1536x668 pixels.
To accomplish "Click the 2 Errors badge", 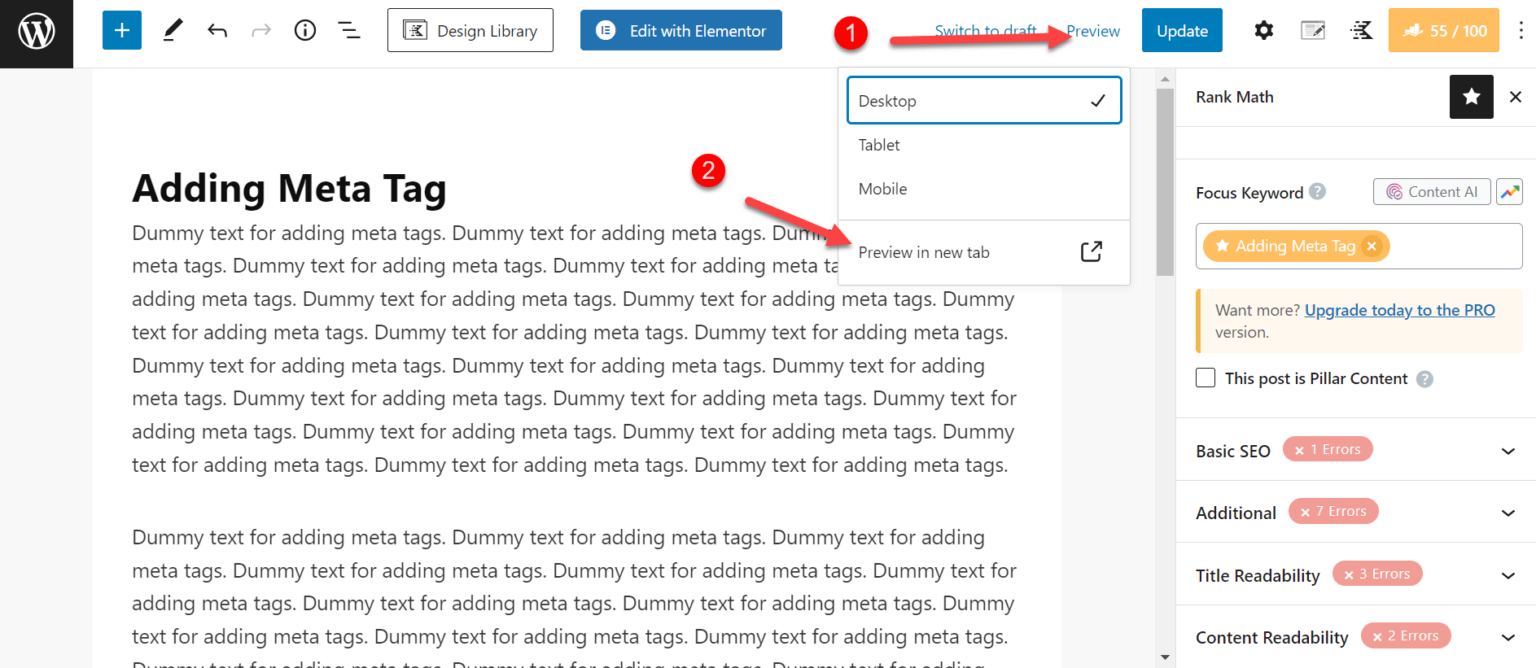I will tap(1406, 636).
